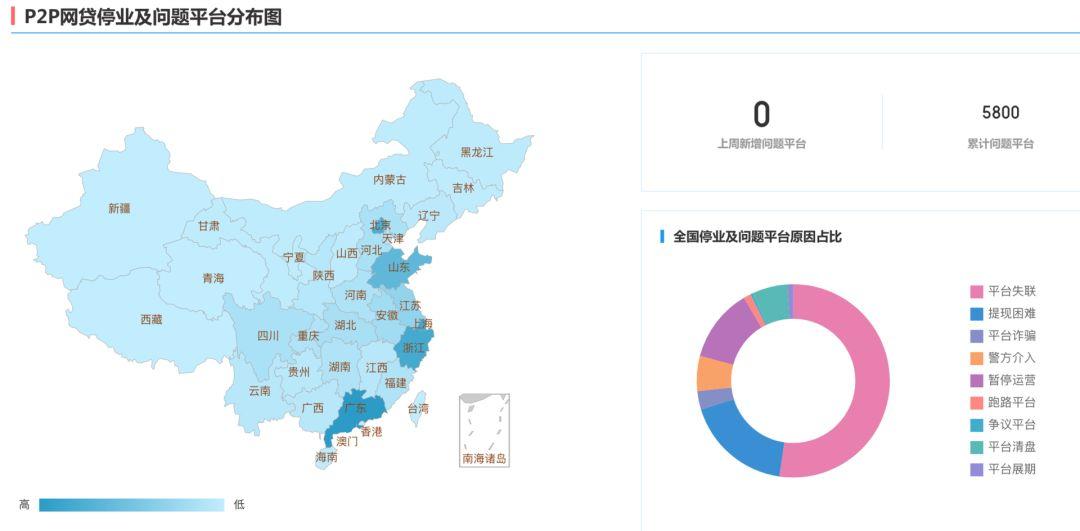Select 四川 province on the map
This screenshot has width=1080, height=531.
pyautogui.click(x=268, y=335)
